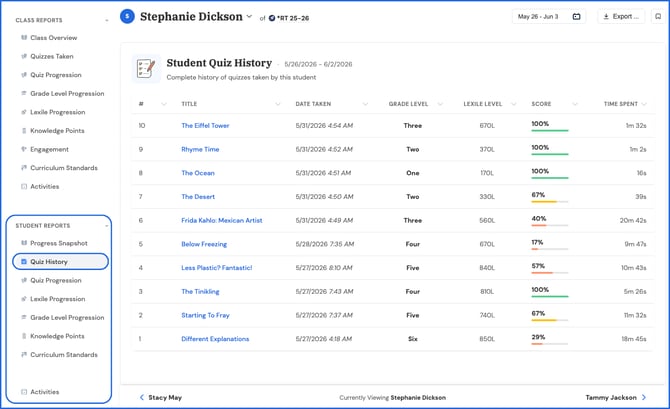The image size is (670, 409).
Task: Open Class Overview report
Action: pyautogui.click(x=53, y=38)
